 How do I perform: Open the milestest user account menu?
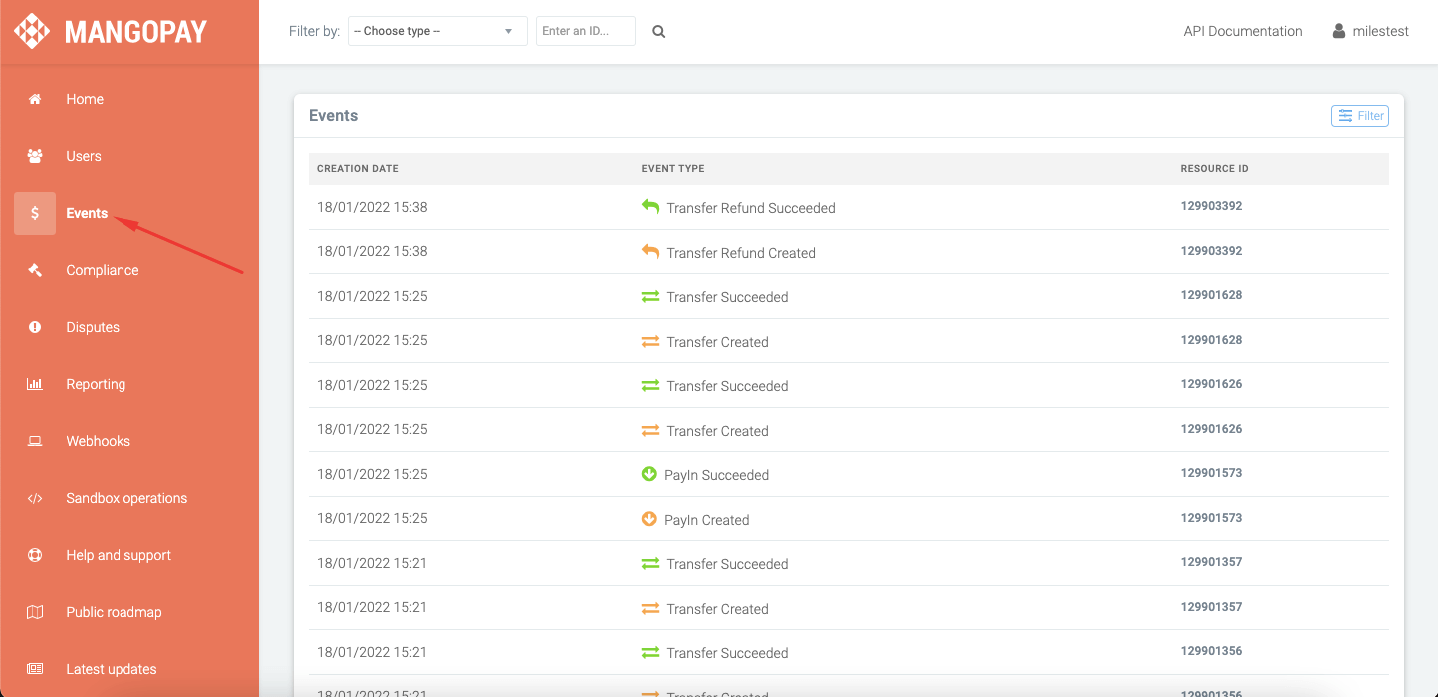tap(1370, 31)
